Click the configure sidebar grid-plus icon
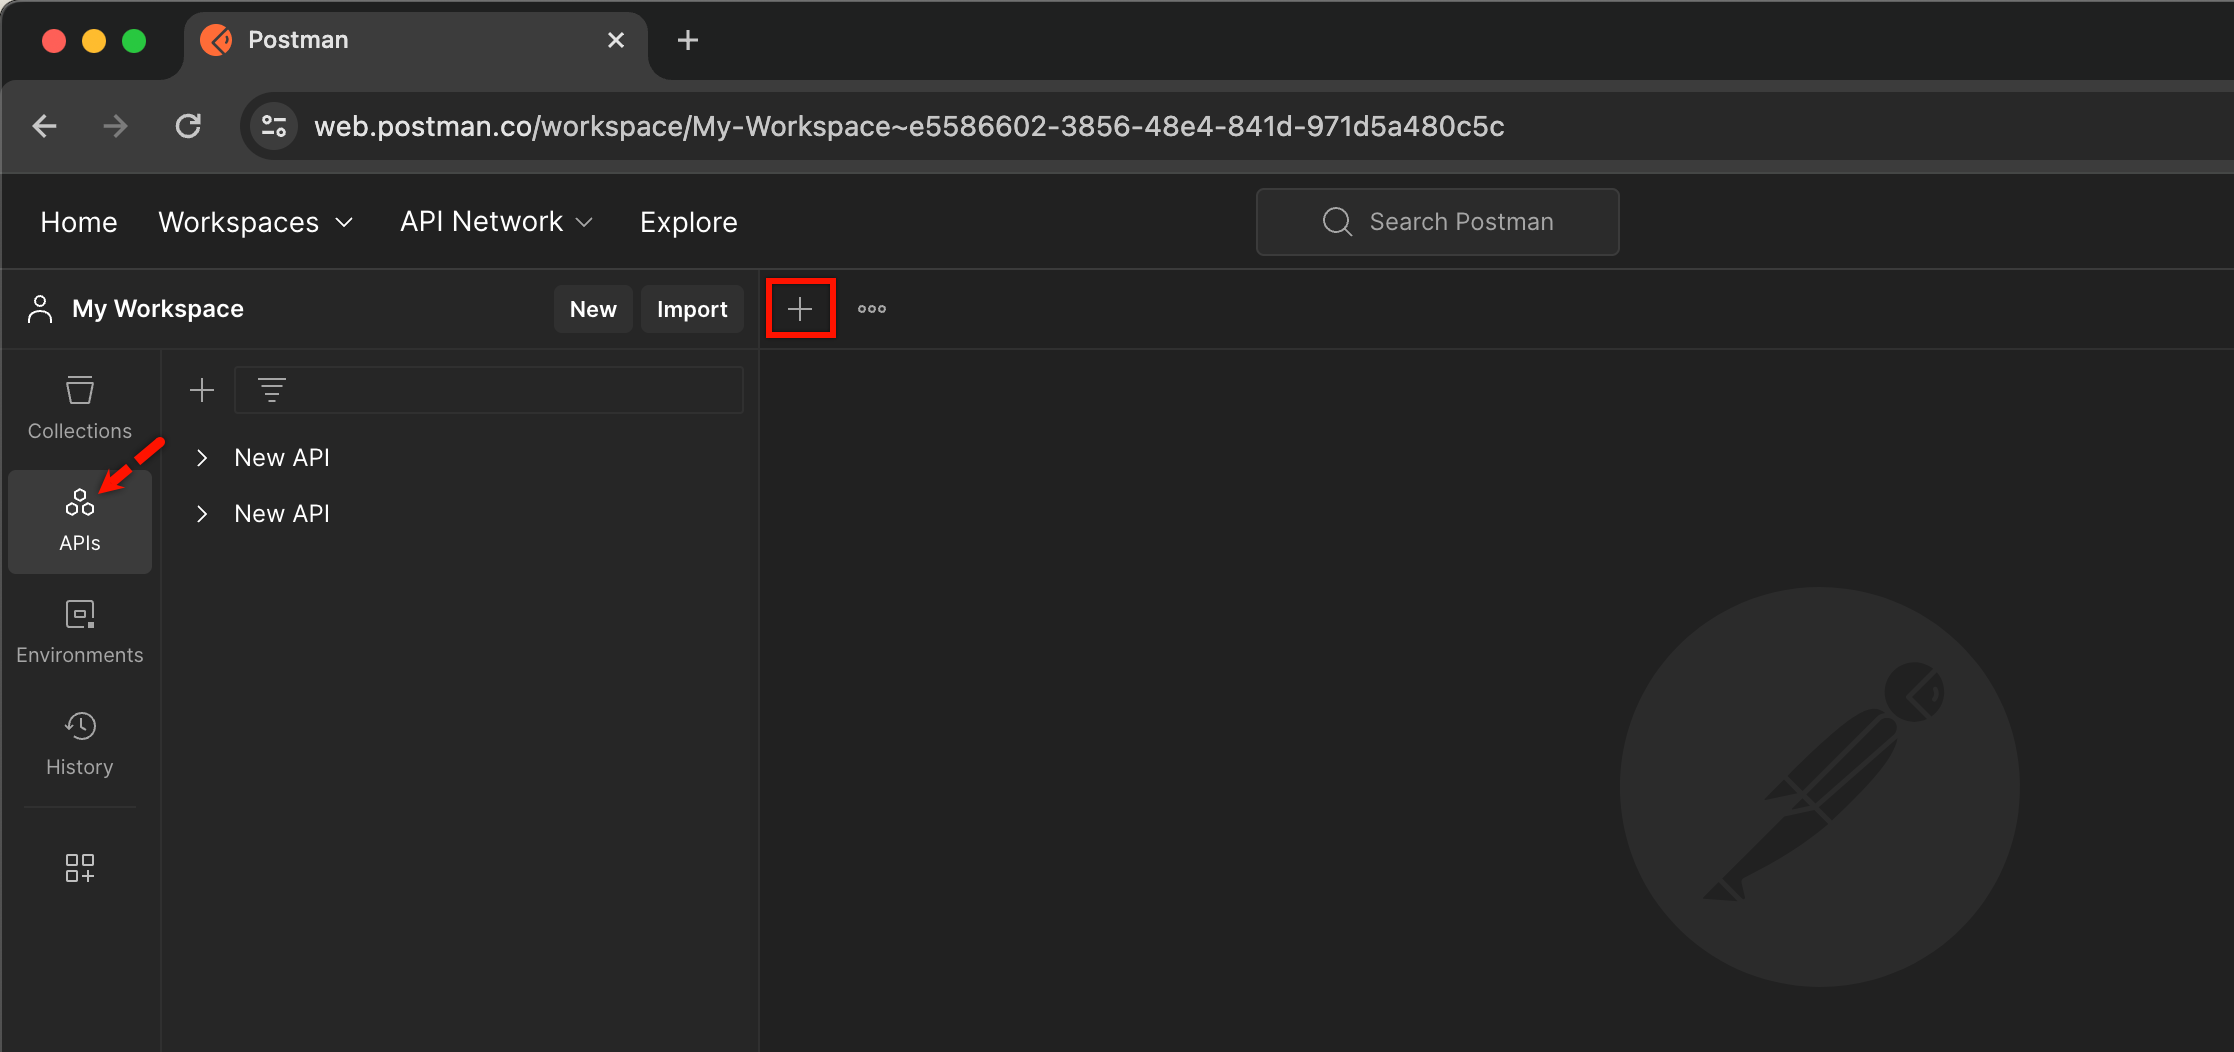Viewport: 2234px width, 1052px height. 80,867
